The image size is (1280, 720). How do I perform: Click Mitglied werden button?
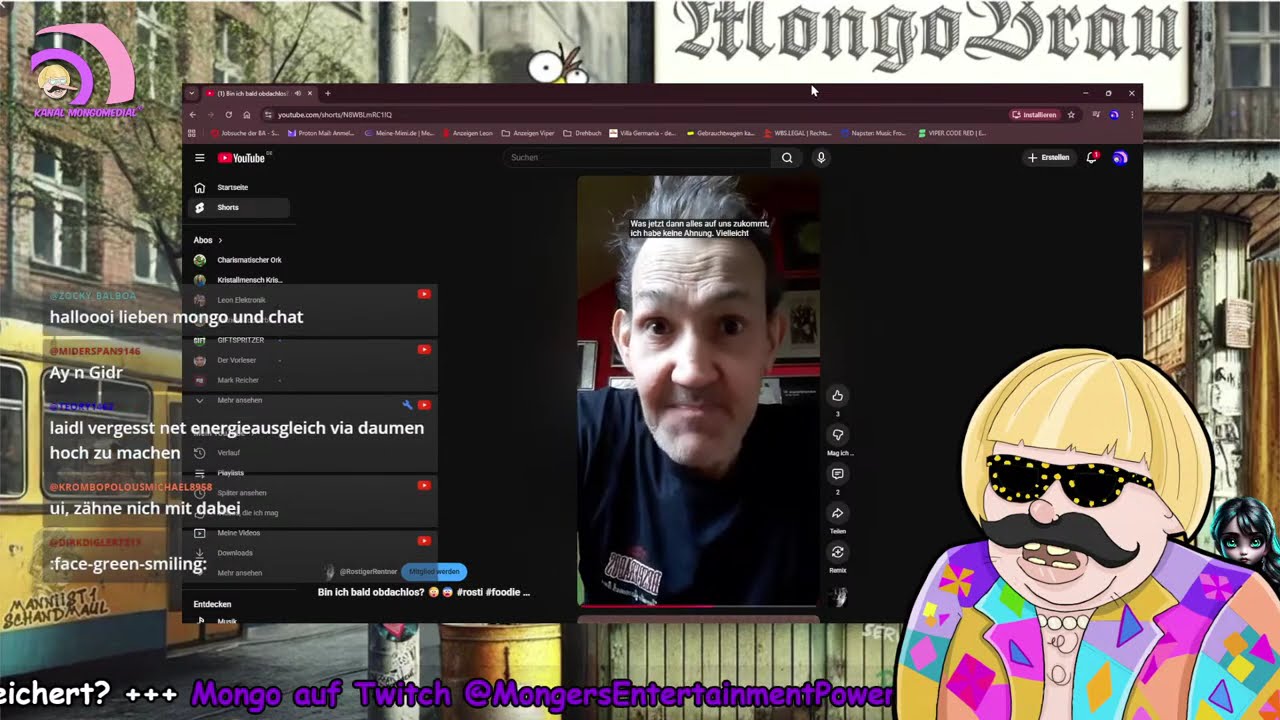tap(434, 572)
